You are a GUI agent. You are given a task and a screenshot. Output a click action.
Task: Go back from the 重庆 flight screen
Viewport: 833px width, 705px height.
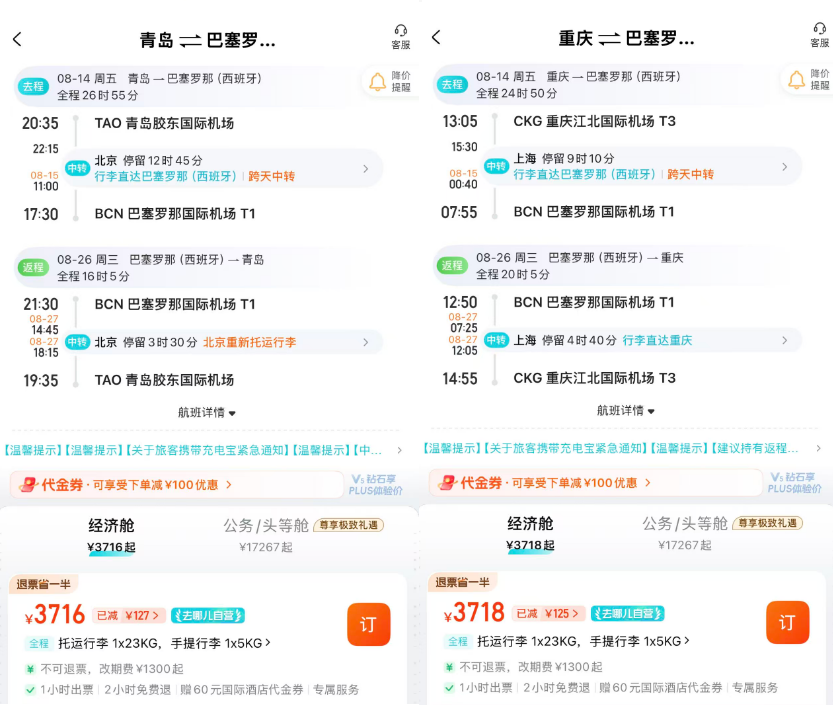(x=436, y=37)
